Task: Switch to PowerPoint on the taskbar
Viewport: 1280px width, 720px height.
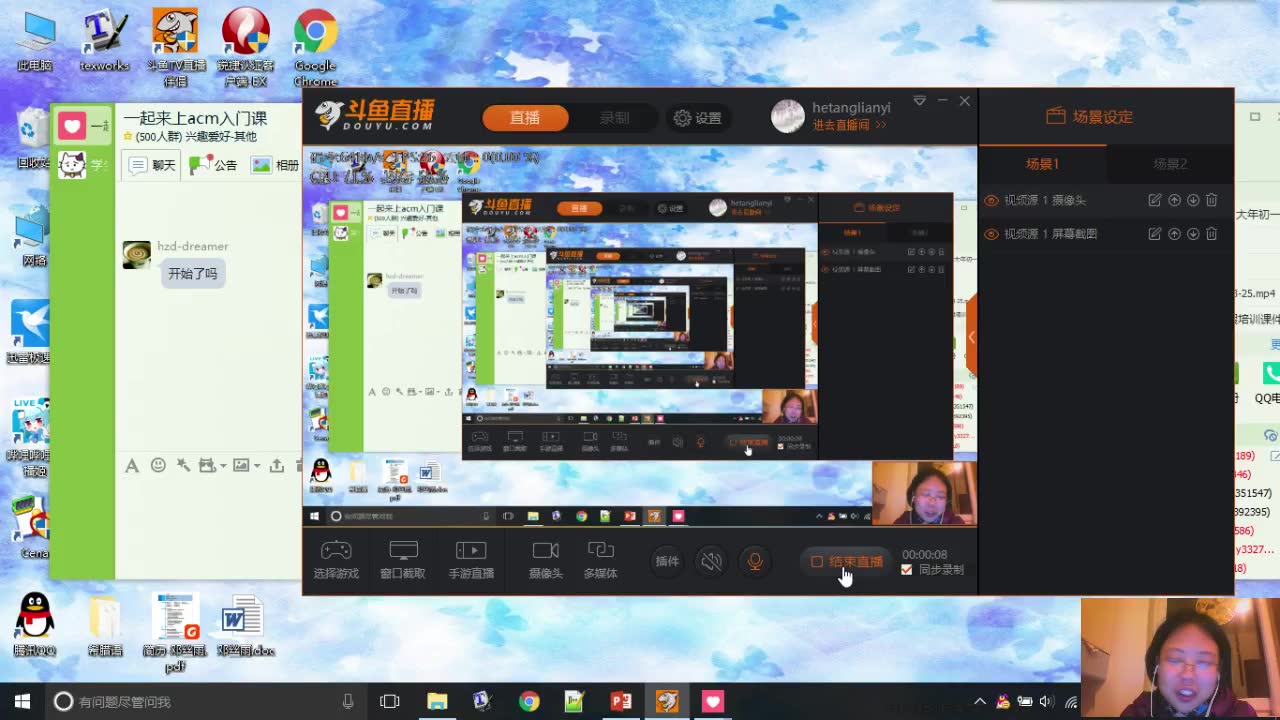Action: pyautogui.click(x=621, y=702)
